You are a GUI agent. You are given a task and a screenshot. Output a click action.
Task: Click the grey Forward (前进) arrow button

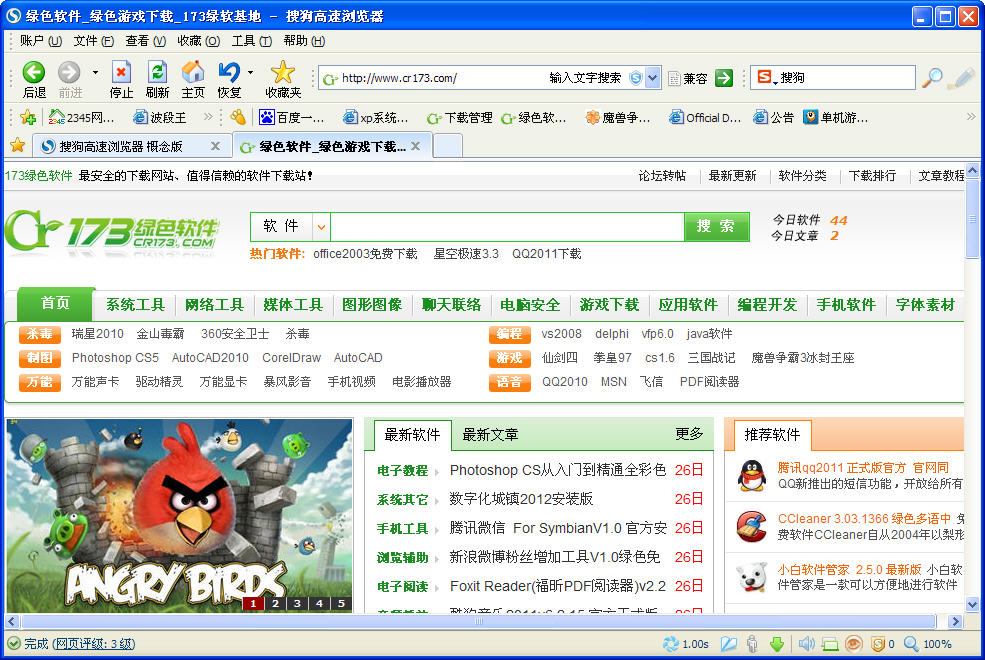click(x=70, y=72)
